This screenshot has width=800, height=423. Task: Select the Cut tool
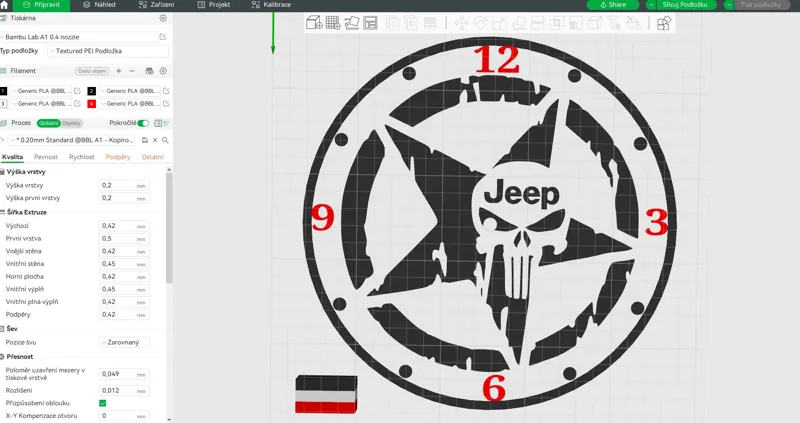coord(538,23)
